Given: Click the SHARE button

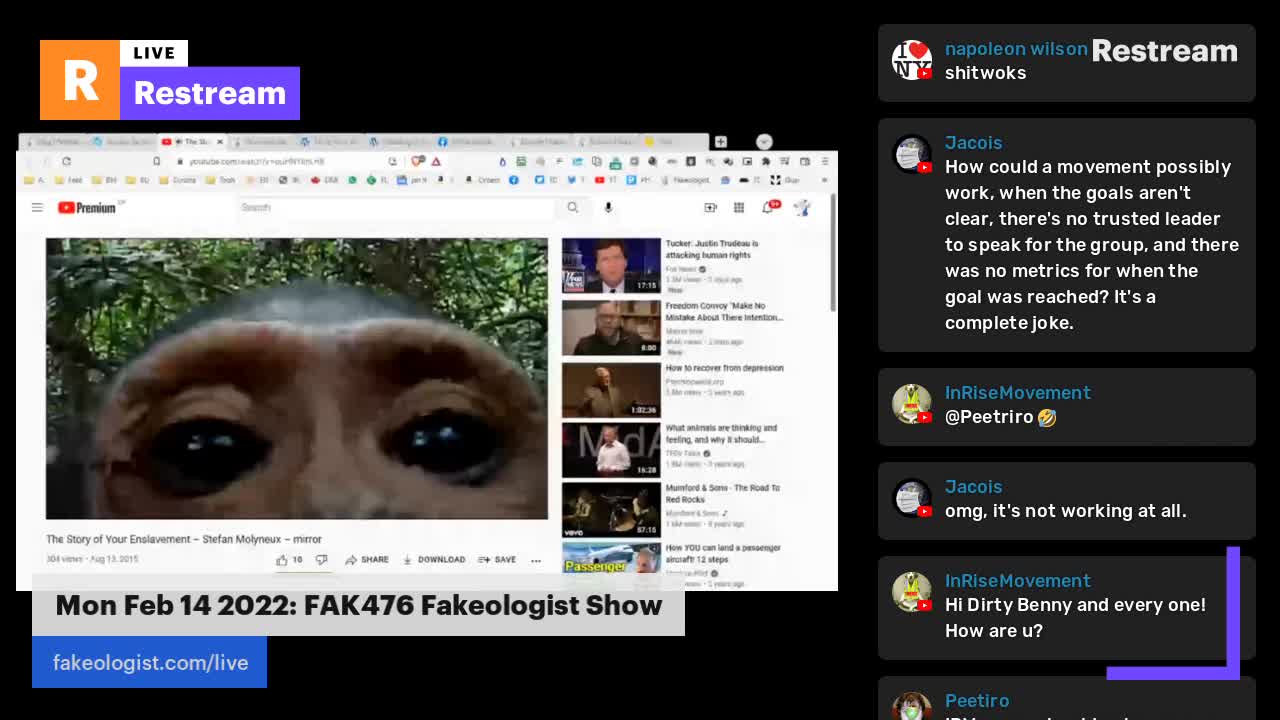Looking at the screenshot, I should (367, 560).
